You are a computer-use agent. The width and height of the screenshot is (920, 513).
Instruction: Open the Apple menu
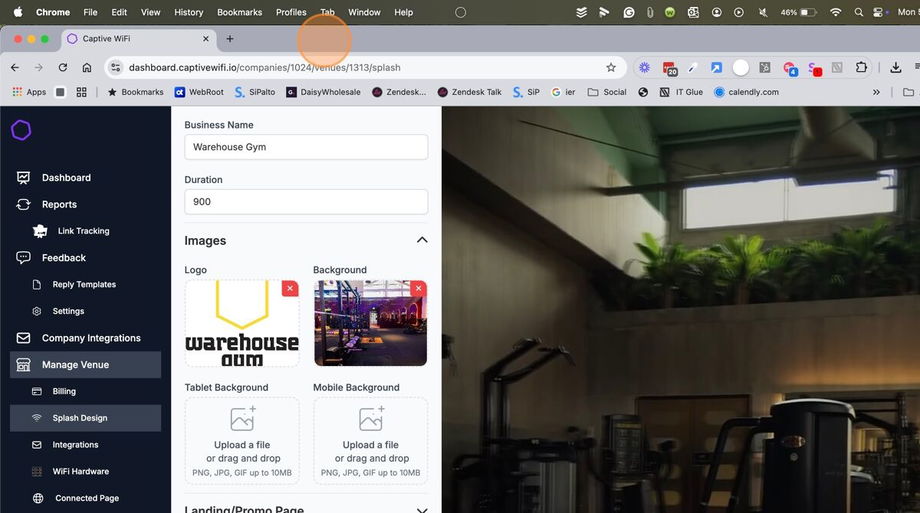click(x=18, y=12)
